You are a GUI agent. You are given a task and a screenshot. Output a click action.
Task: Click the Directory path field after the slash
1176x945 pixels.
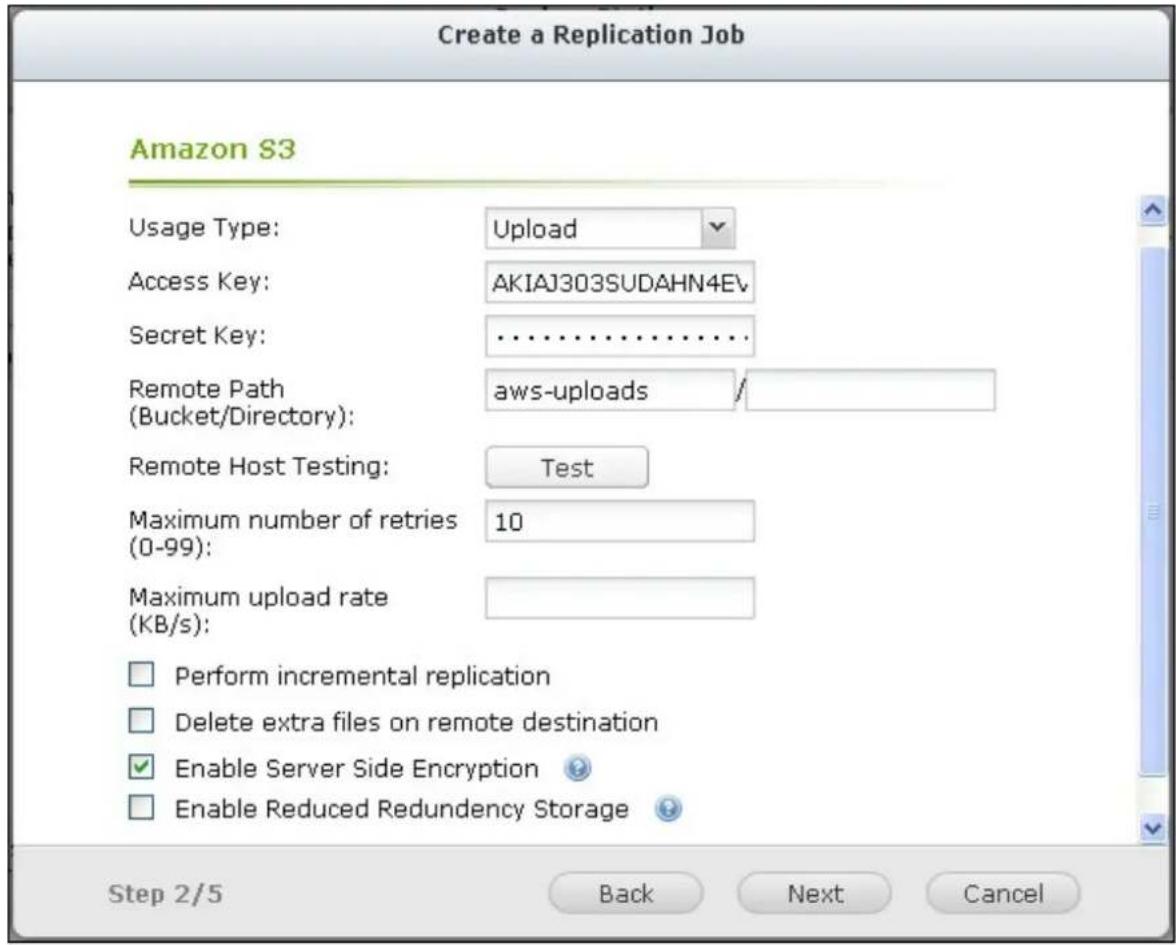(871, 390)
